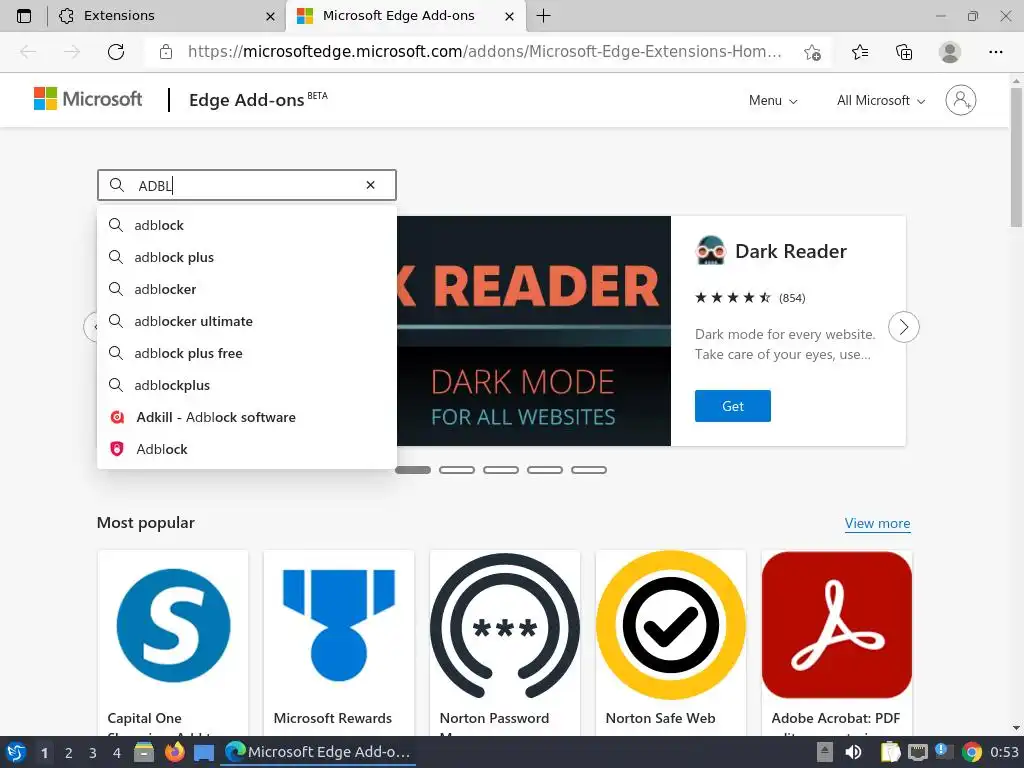Open a new tab with plus icon
Viewport: 1024px width, 768px height.
pyautogui.click(x=543, y=16)
